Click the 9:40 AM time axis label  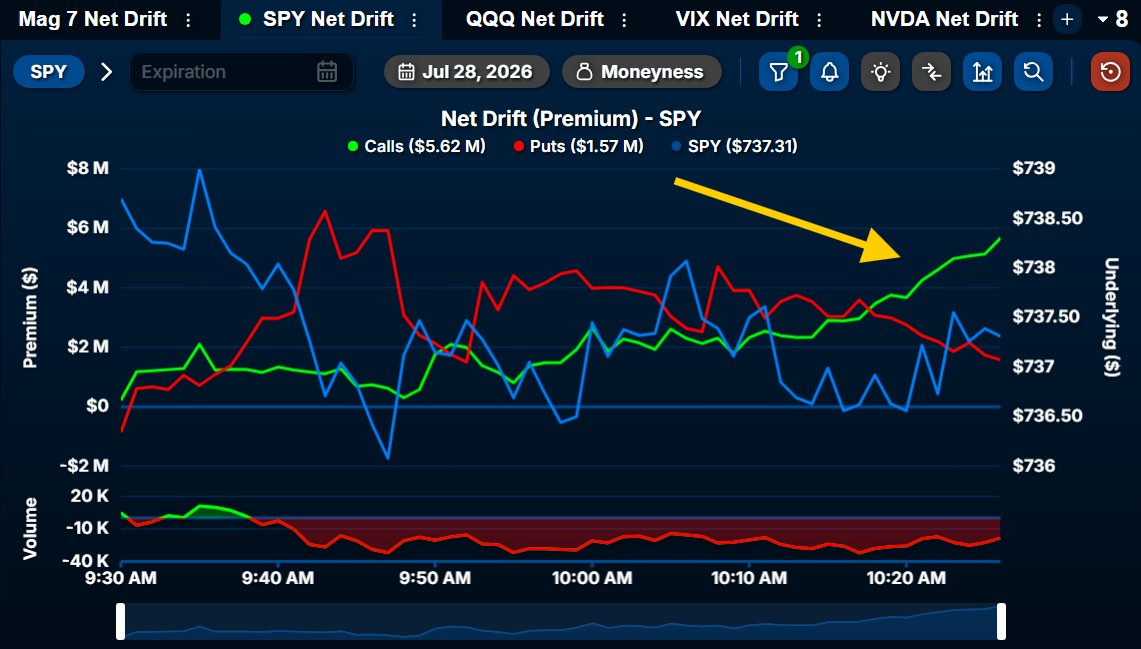tap(278, 578)
